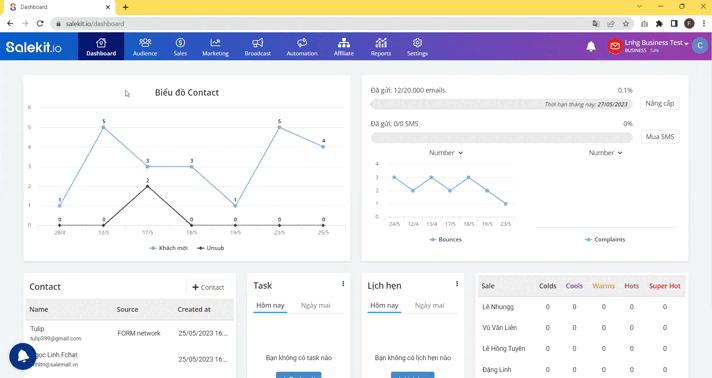Select the Ngày mai tab in Lịch hẹn panel
This screenshot has width=712, height=378.
(430, 306)
